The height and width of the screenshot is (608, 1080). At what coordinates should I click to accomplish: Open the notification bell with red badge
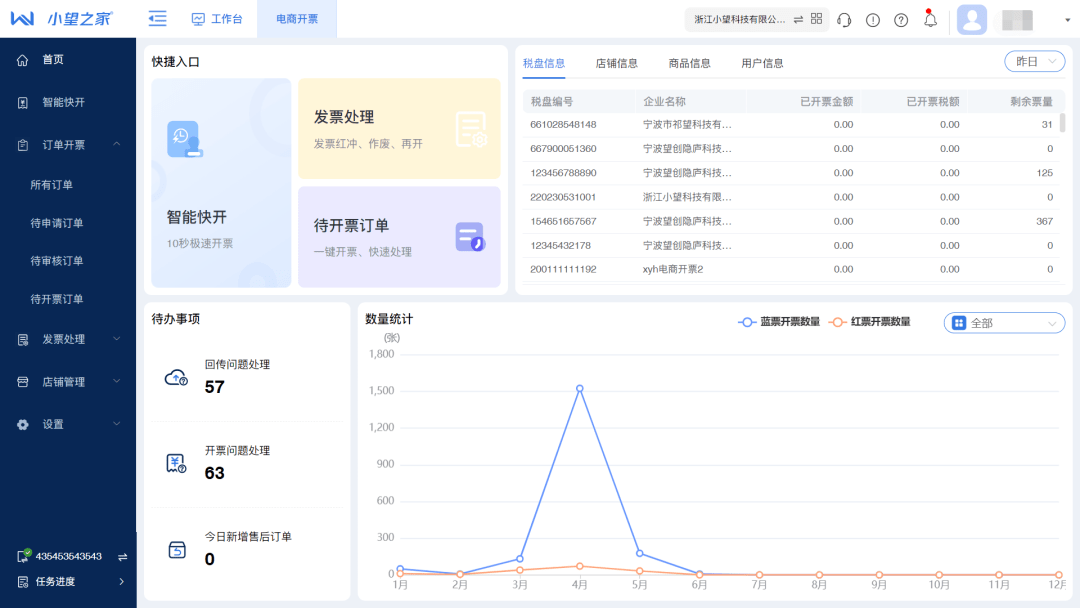[930, 19]
